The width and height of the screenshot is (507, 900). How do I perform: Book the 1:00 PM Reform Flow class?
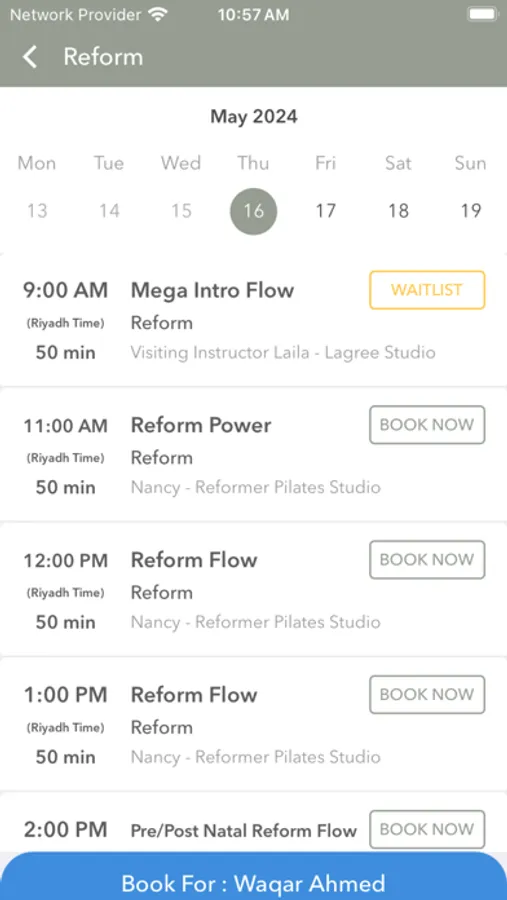[x=427, y=695]
